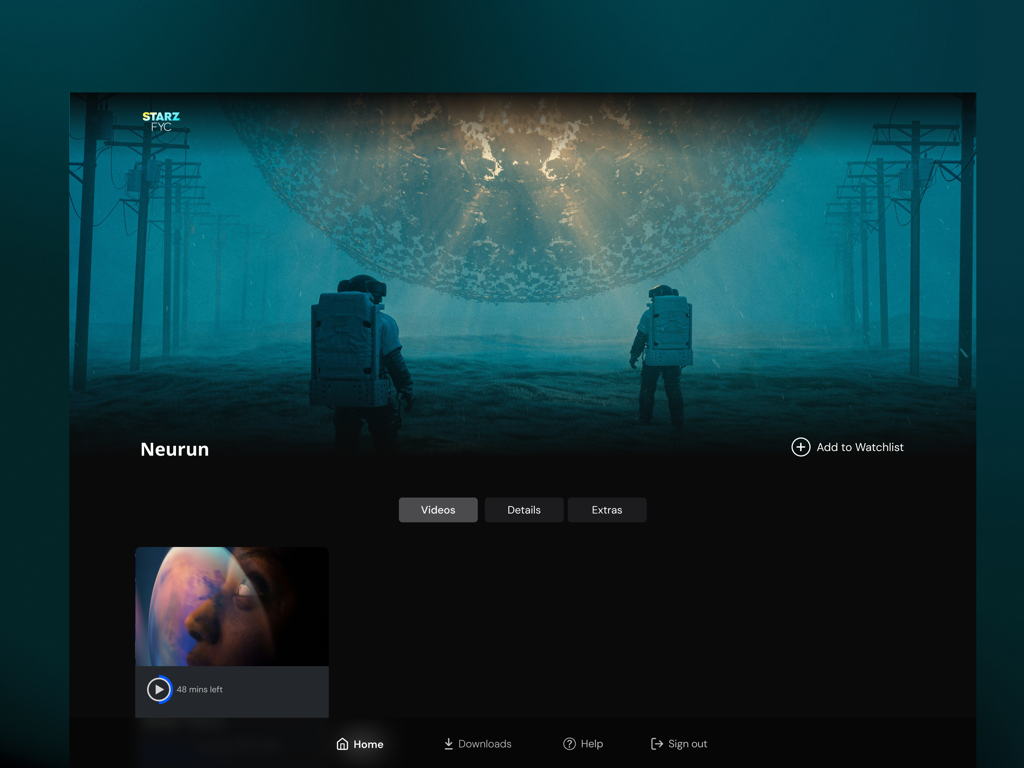Click the Home icon in bottom navigation
The image size is (1024, 768).
tap(341, 743)
